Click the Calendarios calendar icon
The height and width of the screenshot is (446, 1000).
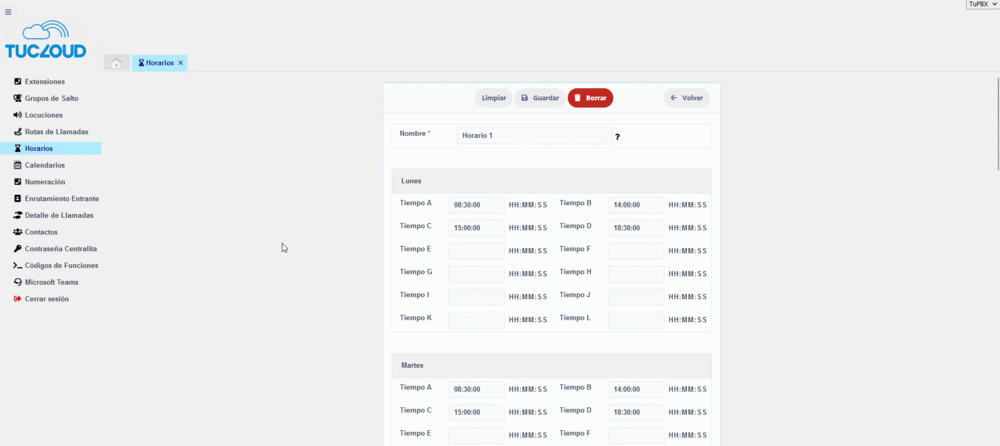(17, 165)
